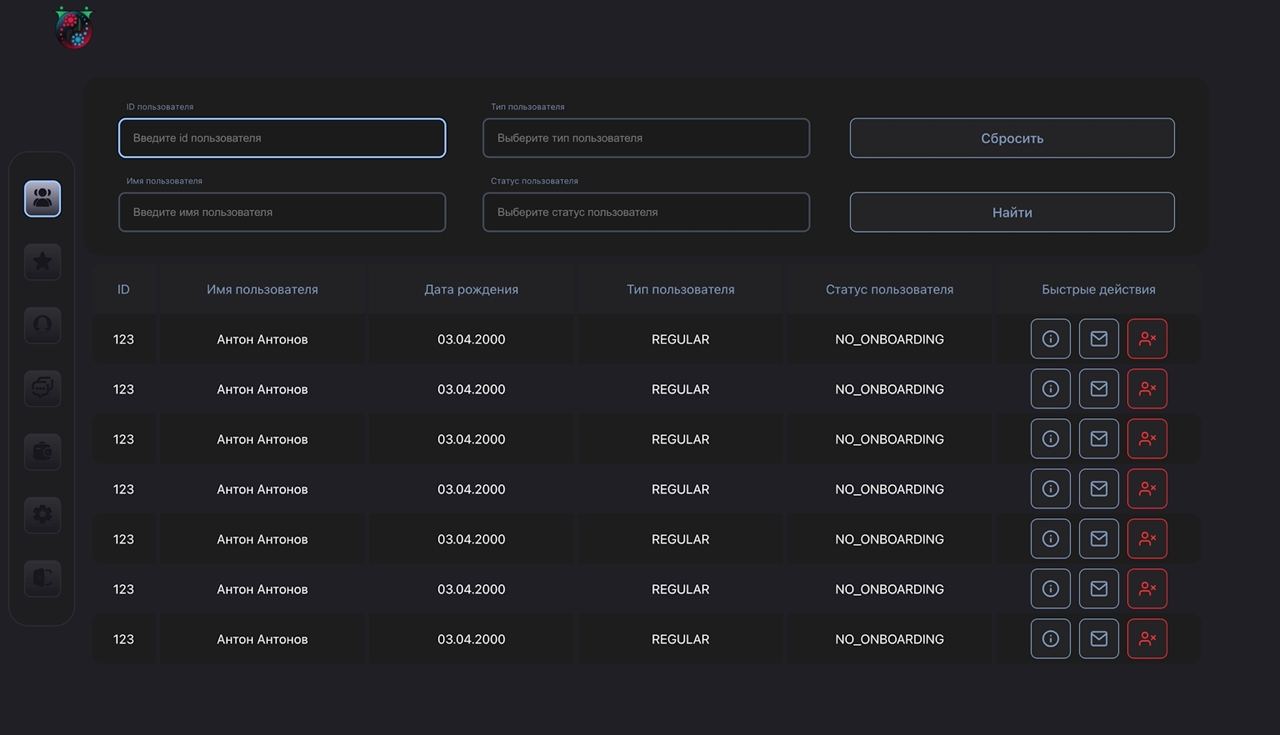Click the wallet icon in sidebar
1280x735 pixels.
[42, 451]
